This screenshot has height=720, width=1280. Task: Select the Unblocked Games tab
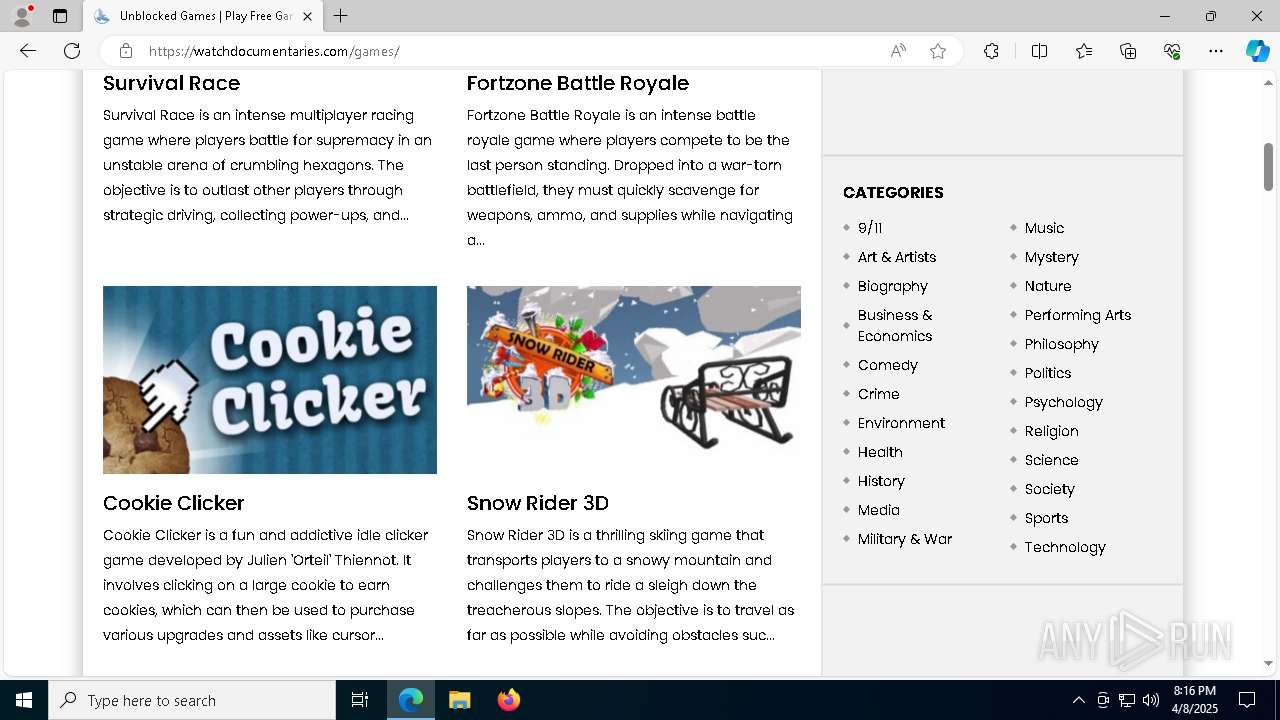(202, 16)
